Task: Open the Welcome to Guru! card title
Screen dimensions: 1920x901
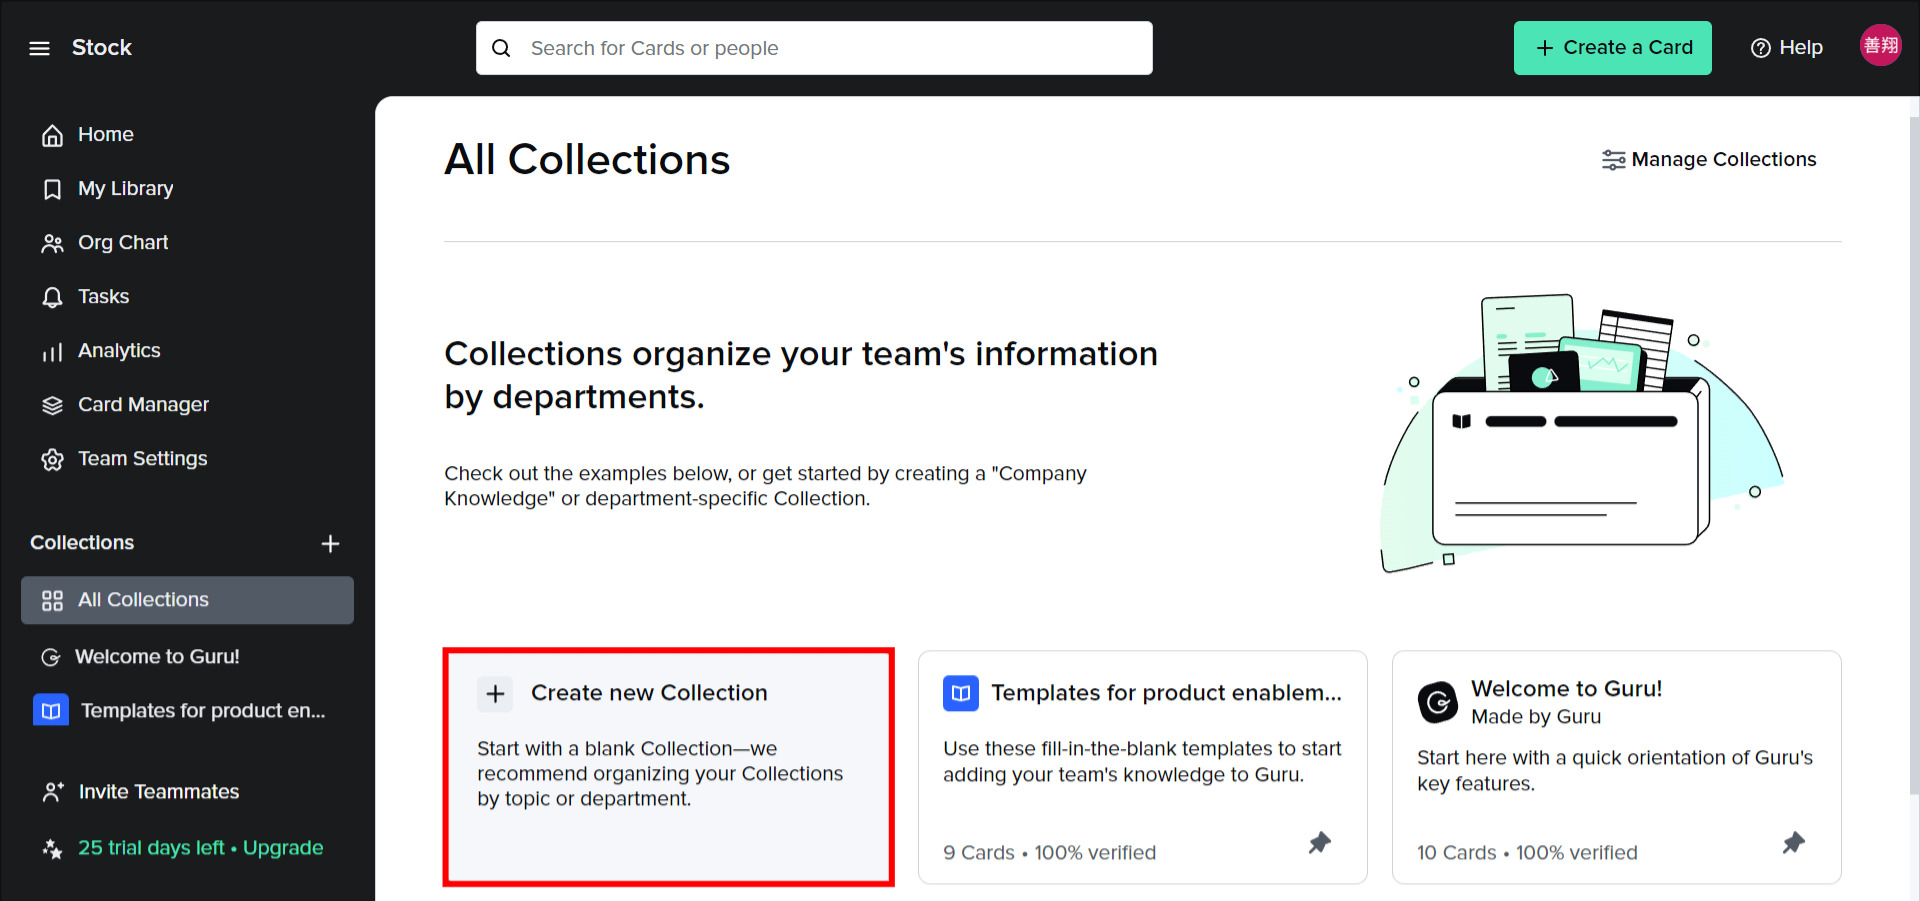Action: click(x=1566, y=689)
